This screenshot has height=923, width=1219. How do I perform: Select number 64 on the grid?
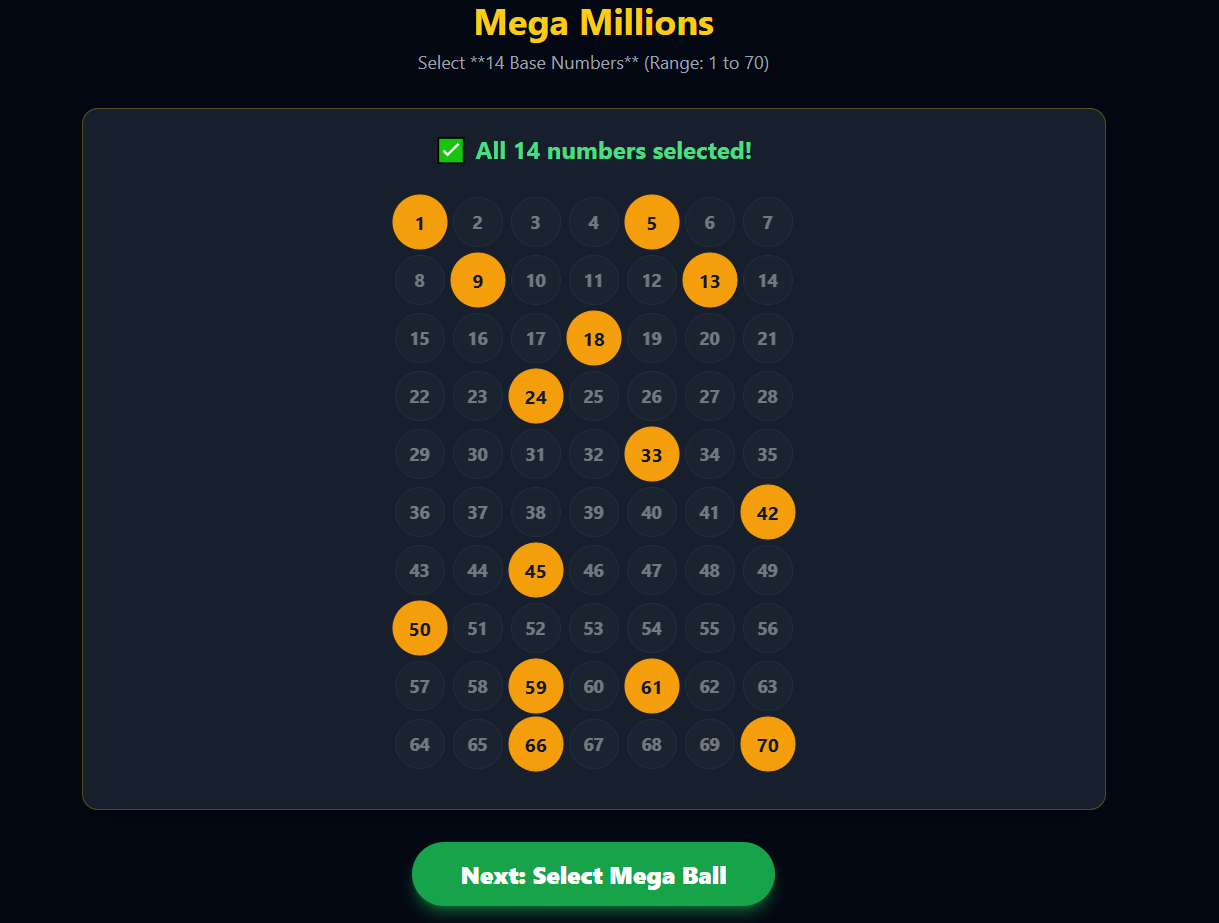pyautogui.click(x=419, y=744)
